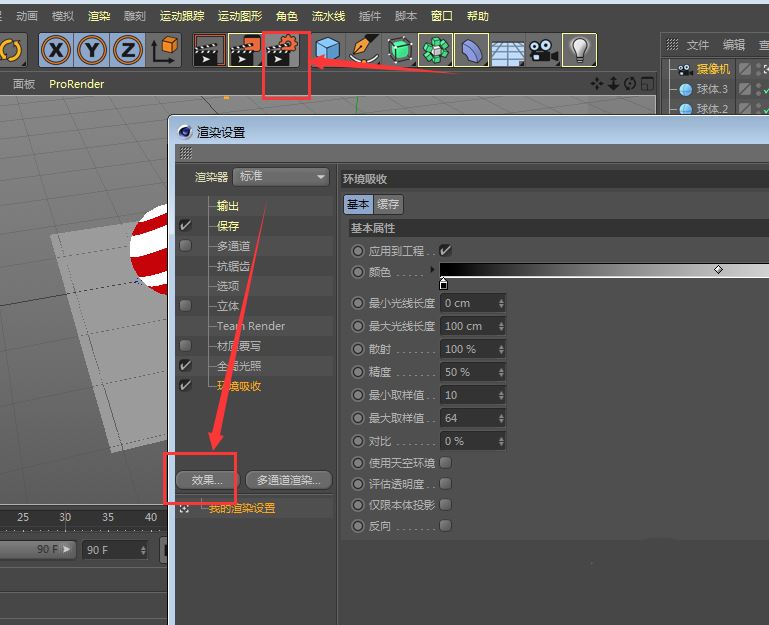Open the 渲染 menu in menu bar
Image resolution: width=769 pixels, height=625 pixels.
99,16
